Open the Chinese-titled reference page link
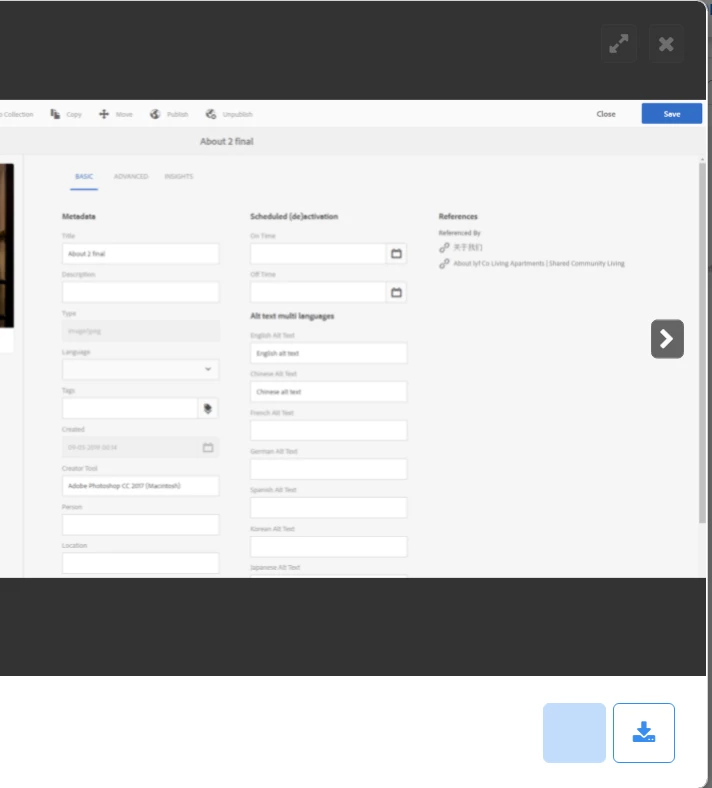Image resolution: width=712 pixels, height=788 pixels. tap(468, 247)
